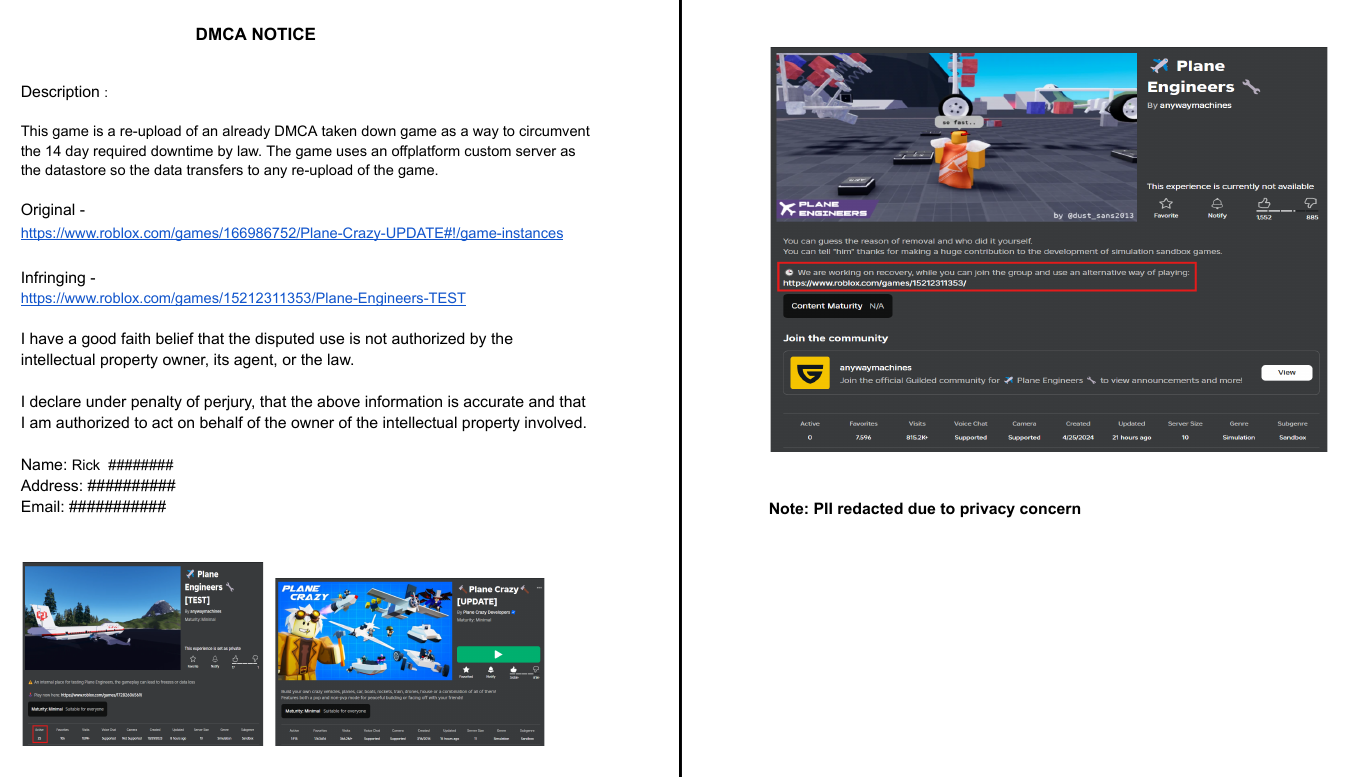Image resolution: width=1348 pixels, height=777 pixels.
Task: Click thumbs-down icon showing 885 dislikes
Action: point(1311,203)
